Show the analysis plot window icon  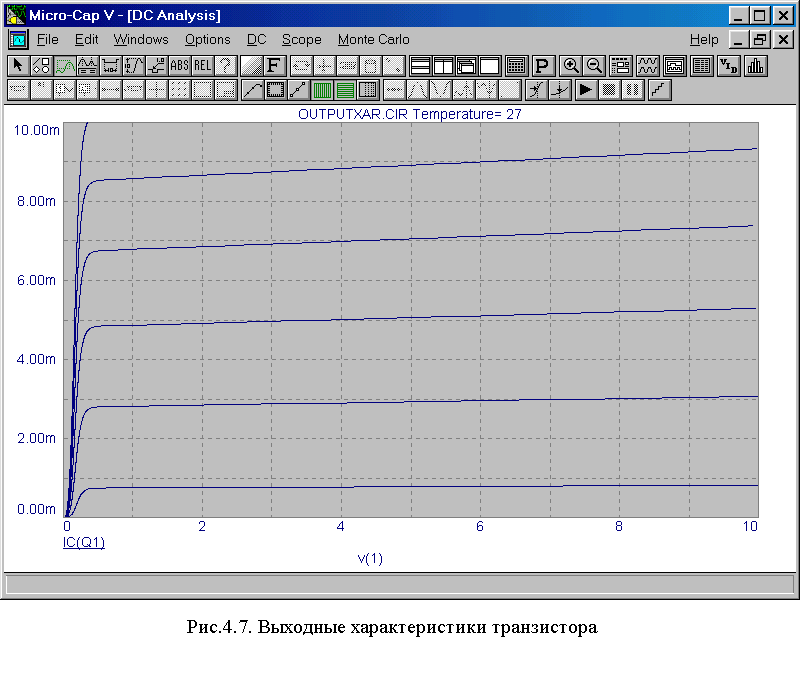coord(675,66)
